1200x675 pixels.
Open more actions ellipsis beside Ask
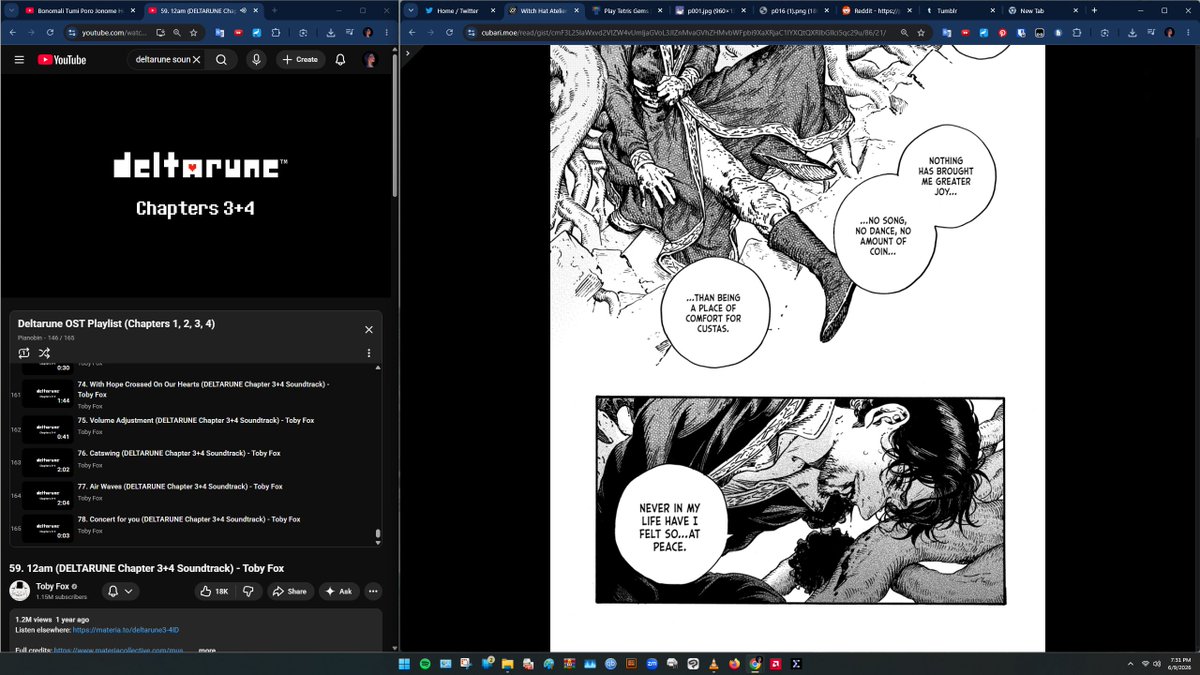tap(373, 591)
